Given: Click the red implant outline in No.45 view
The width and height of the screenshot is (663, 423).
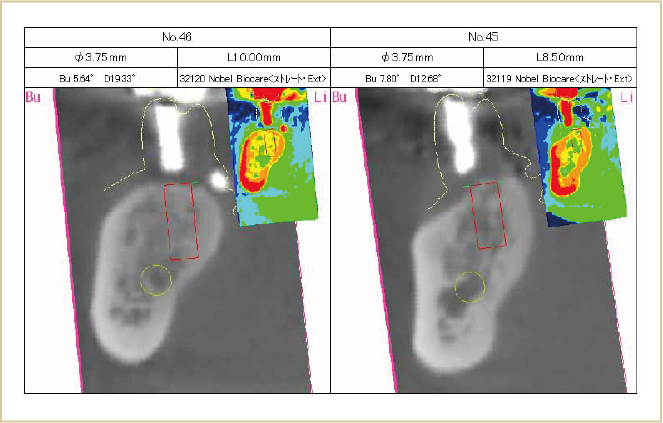Looking at the screenshot, I should point(487,215).
